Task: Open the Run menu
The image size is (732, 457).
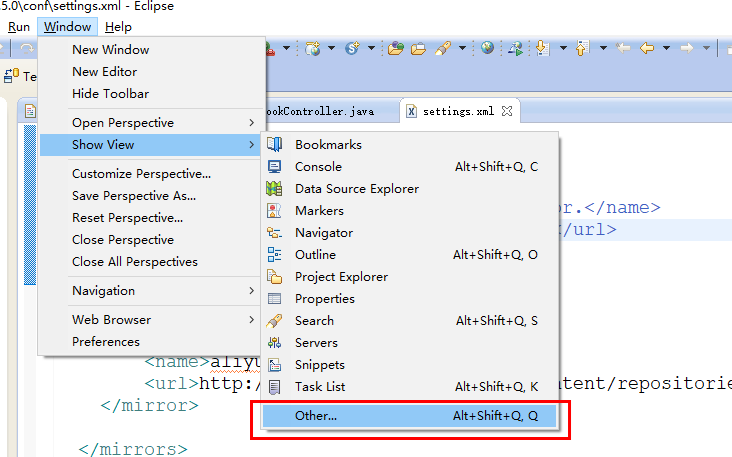Action: (x=19, y=27)
